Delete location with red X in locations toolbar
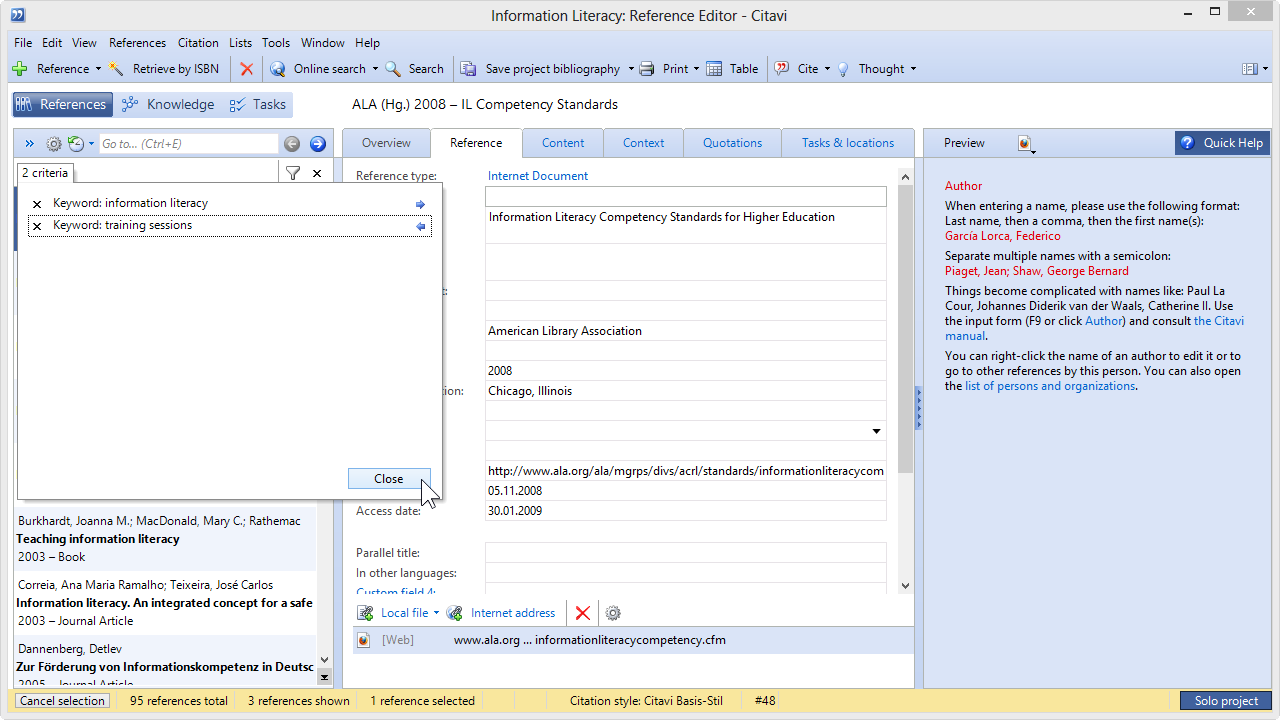Screen dimensions: 1280x720 (583, 613)
